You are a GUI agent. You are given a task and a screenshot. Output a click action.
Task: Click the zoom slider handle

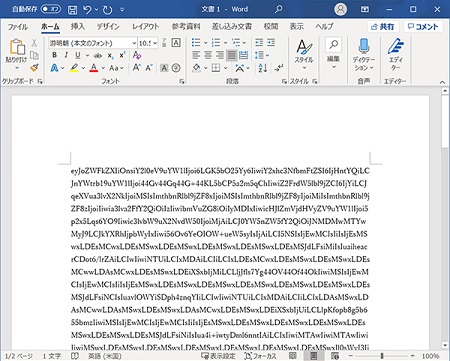[382, 356]
